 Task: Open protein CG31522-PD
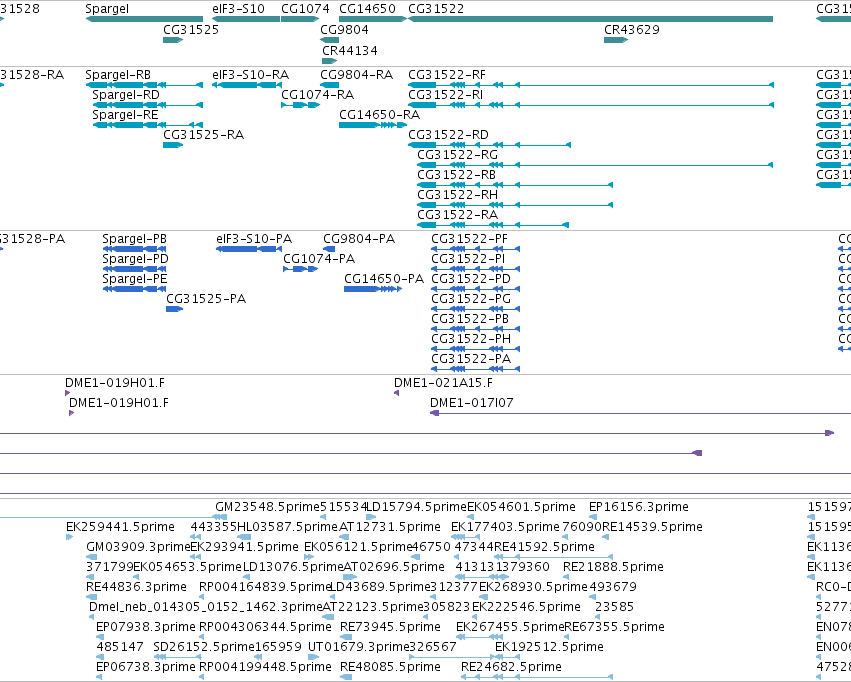tap(471, 279)
